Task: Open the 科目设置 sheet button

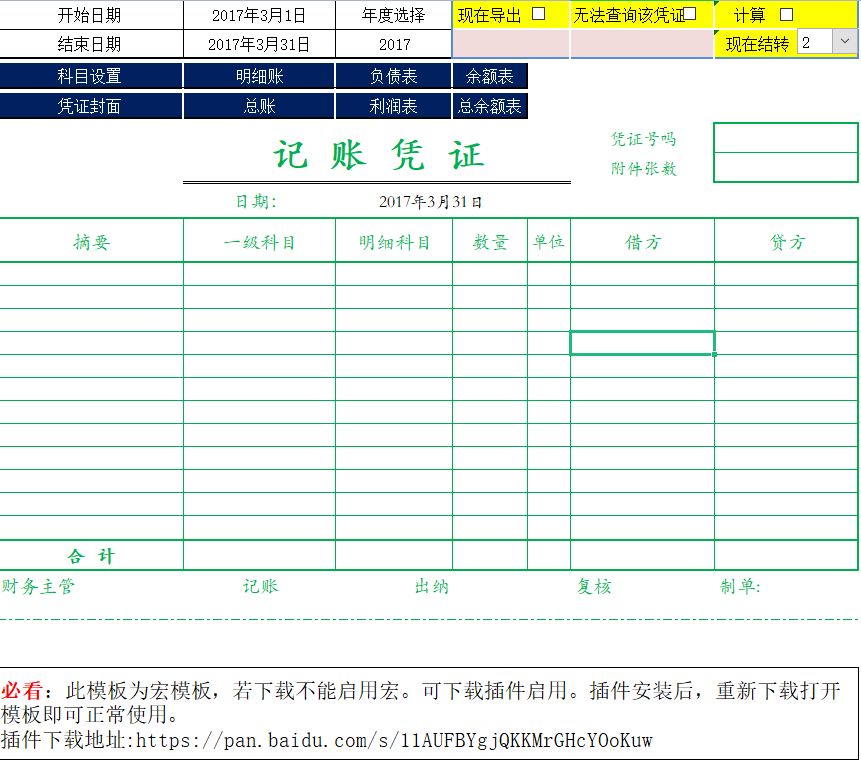Action: tap(91, 75)
